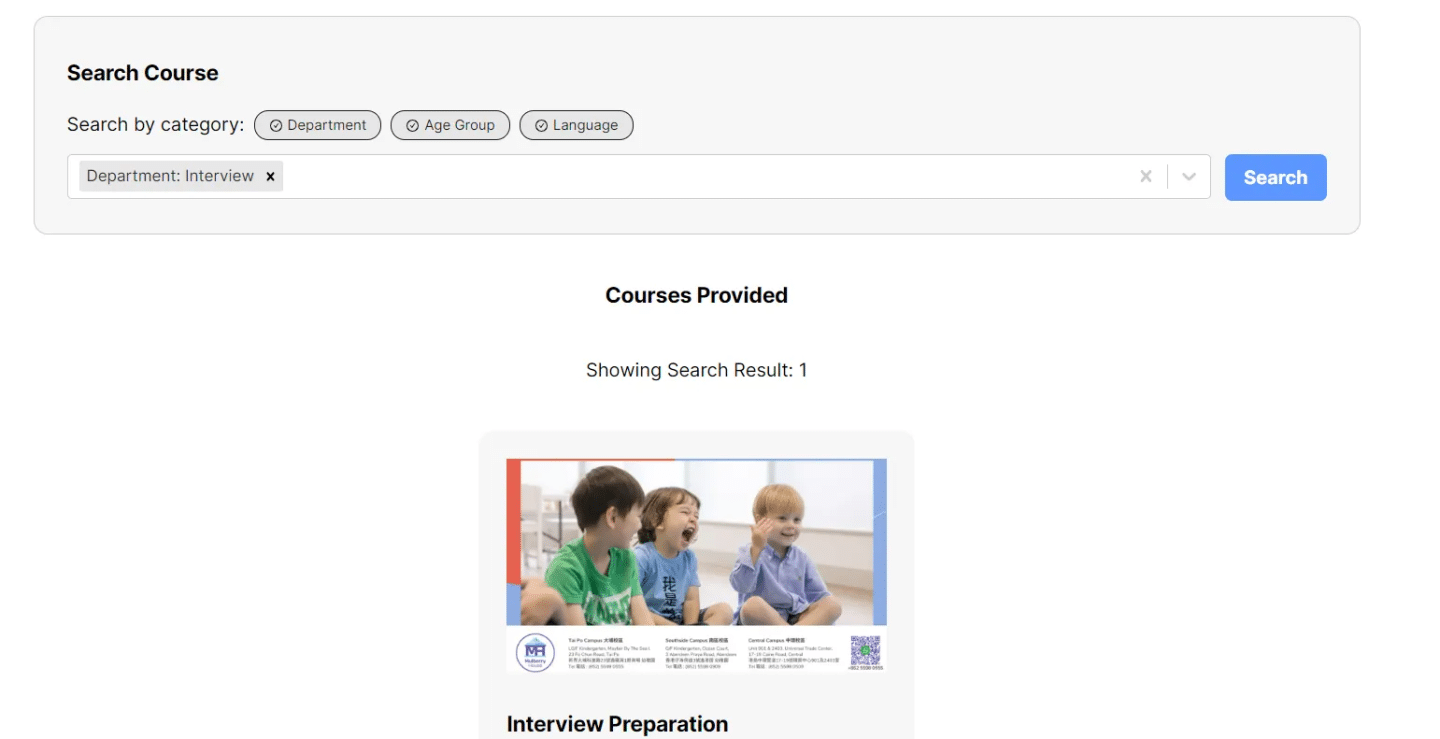Click the blue Search button
The height and width of the screenshot is (739, 1440).
point(1275,177)
